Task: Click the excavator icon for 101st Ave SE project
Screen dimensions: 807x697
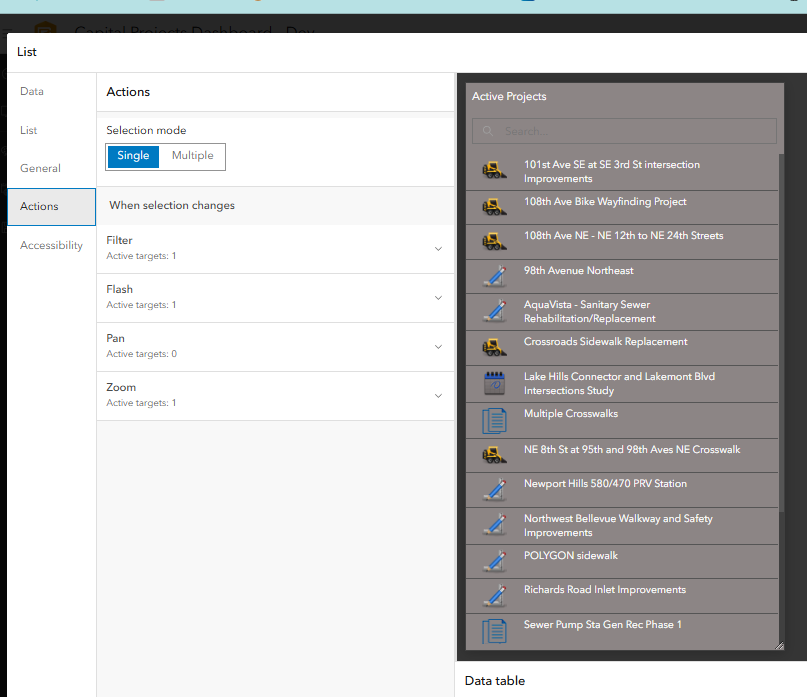Action: coord(494,170)
